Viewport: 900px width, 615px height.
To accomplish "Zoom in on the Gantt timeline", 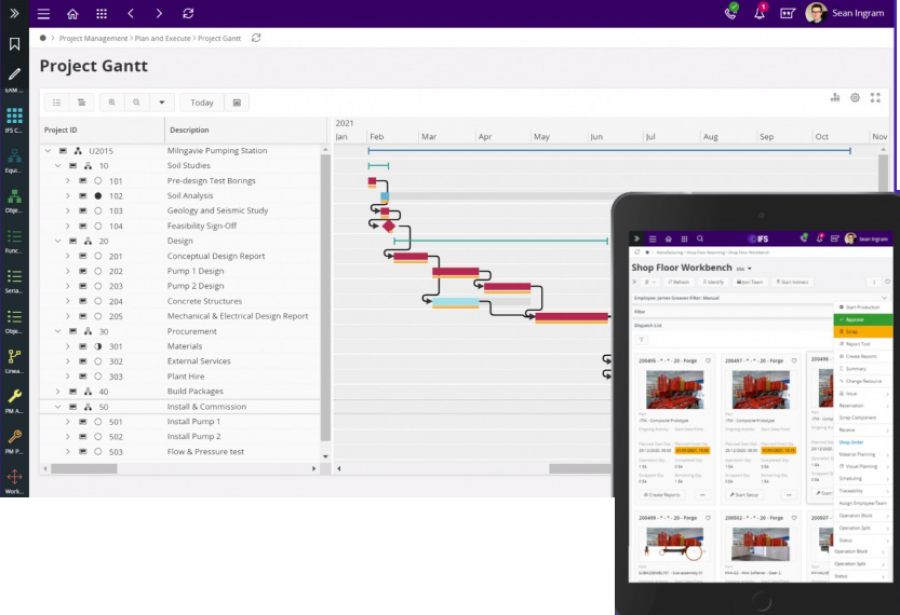I will (112, 102).
